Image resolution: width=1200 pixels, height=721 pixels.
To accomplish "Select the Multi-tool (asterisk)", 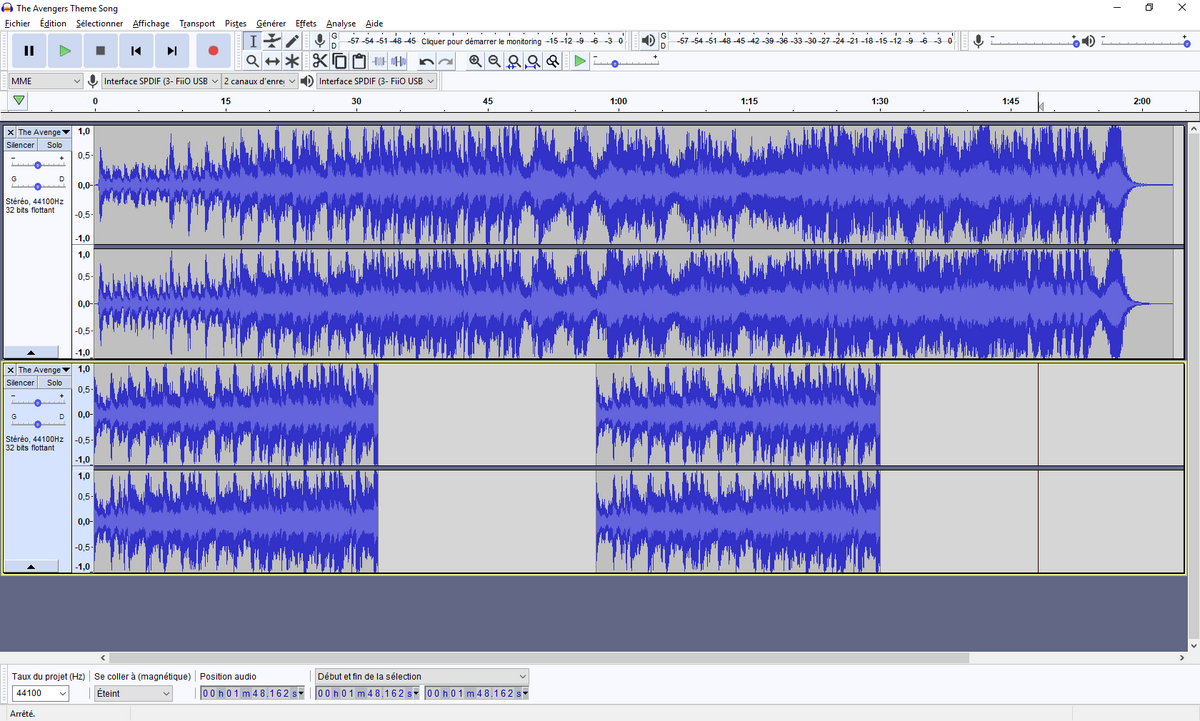I will click(x=292, y=61).
